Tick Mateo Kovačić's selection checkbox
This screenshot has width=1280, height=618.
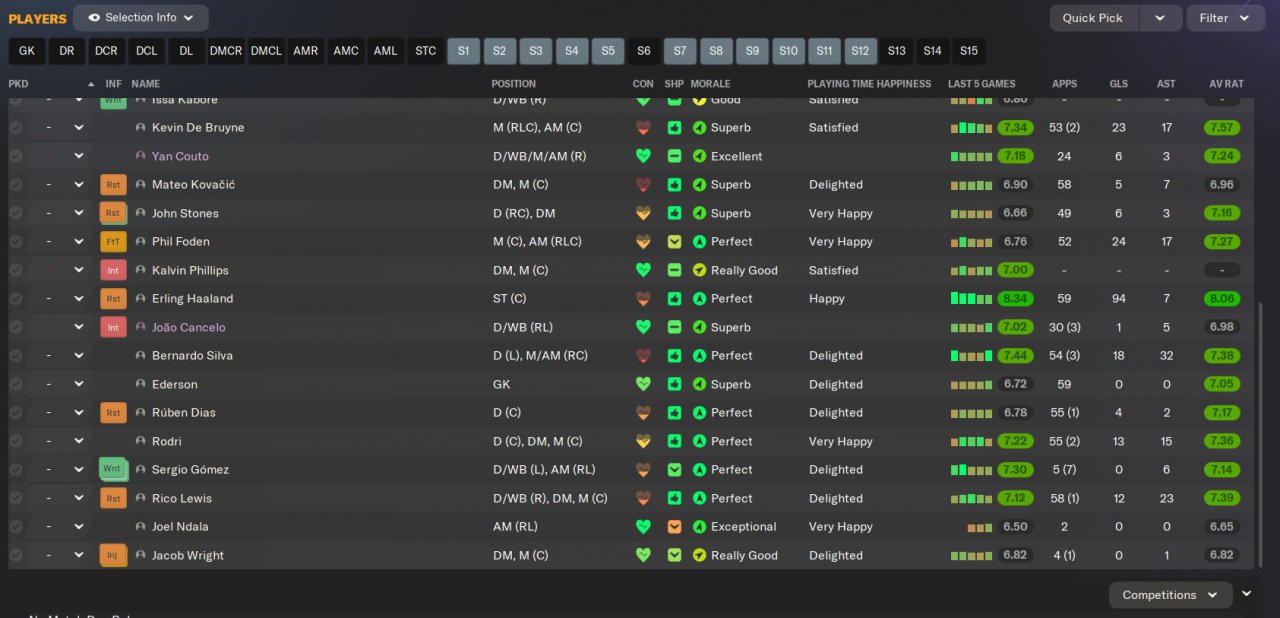click(x=16, y=184)
